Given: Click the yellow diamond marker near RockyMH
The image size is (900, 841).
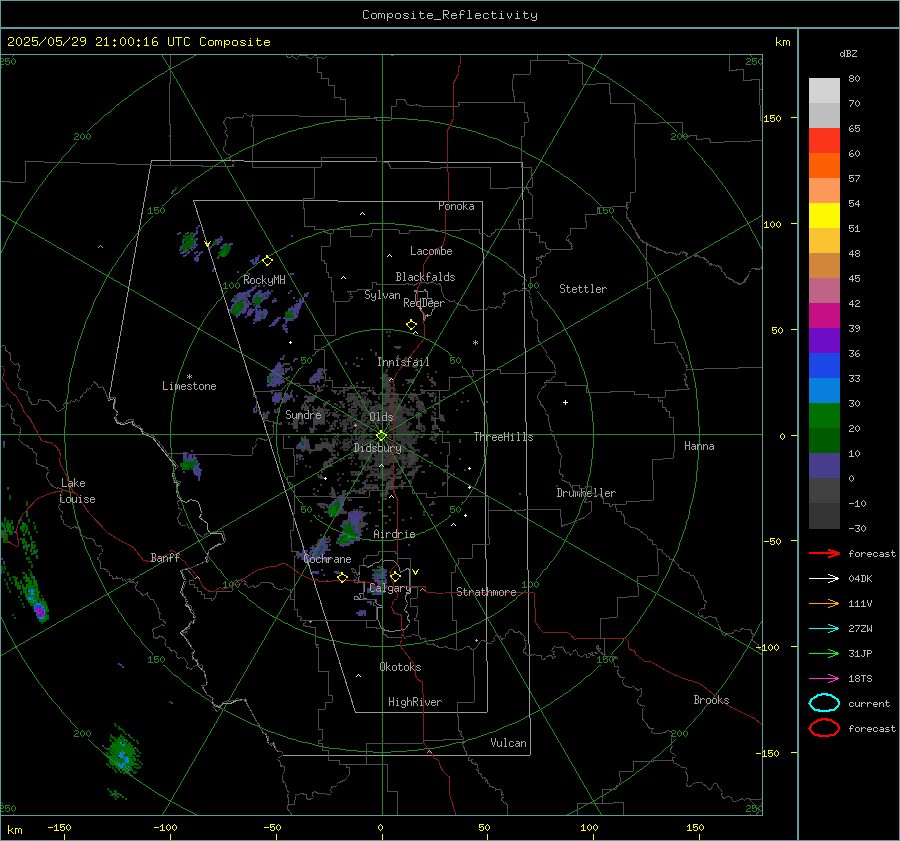Looking at the screenshot, I should [267, 261].
